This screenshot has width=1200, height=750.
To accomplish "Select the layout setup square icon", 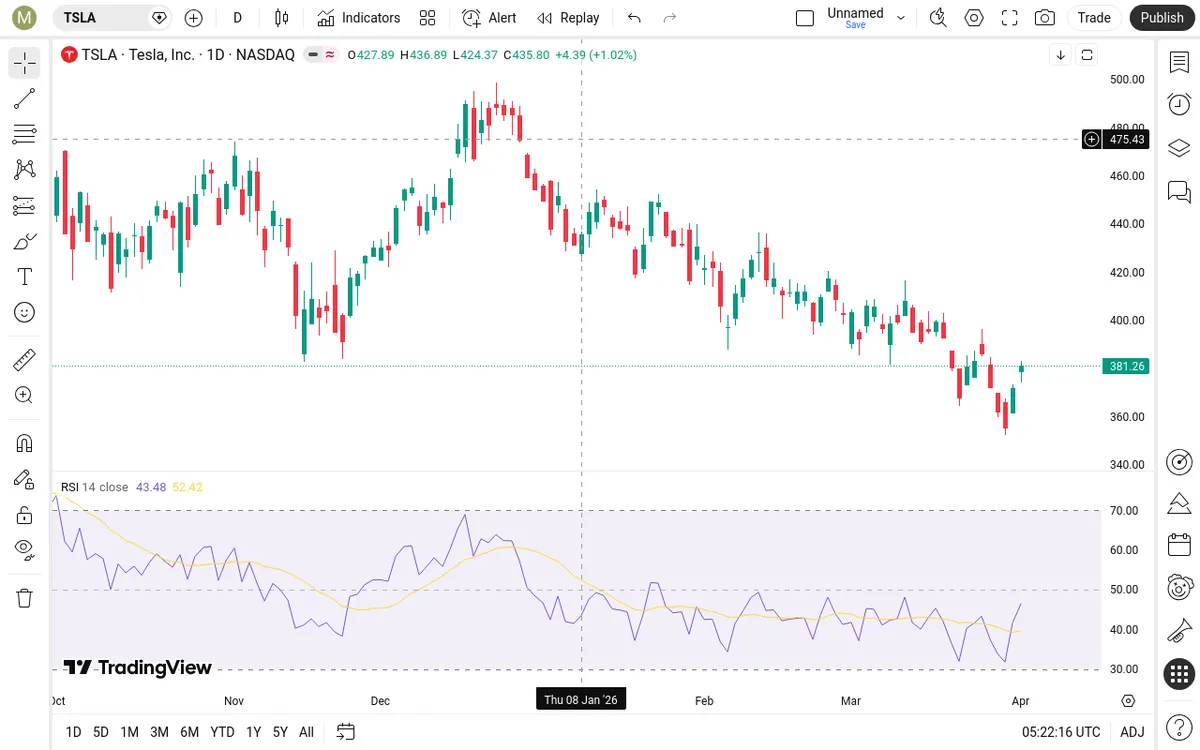I will coord(805,18).
